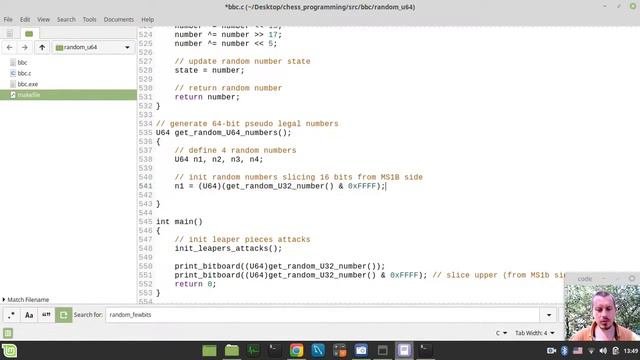Toggle regular expression search option
Screen dimensions: 640x360
pyautogui.click(x=11, y=315)
